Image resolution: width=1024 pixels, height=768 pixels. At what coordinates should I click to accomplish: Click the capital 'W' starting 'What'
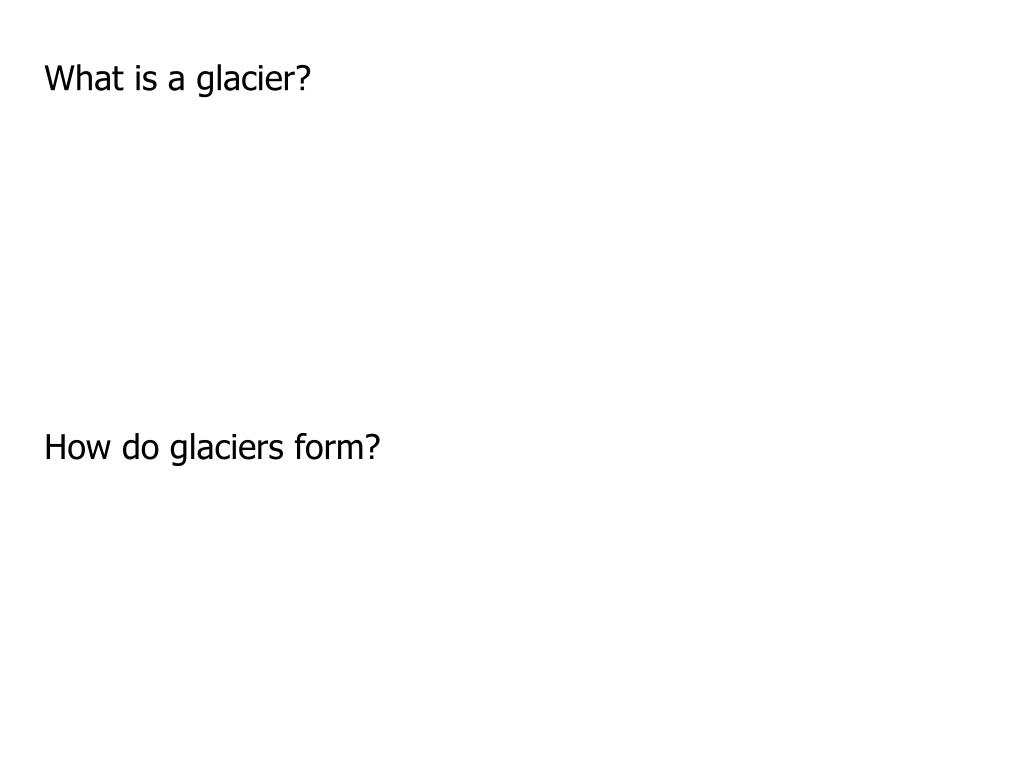(x=58, y=78)
